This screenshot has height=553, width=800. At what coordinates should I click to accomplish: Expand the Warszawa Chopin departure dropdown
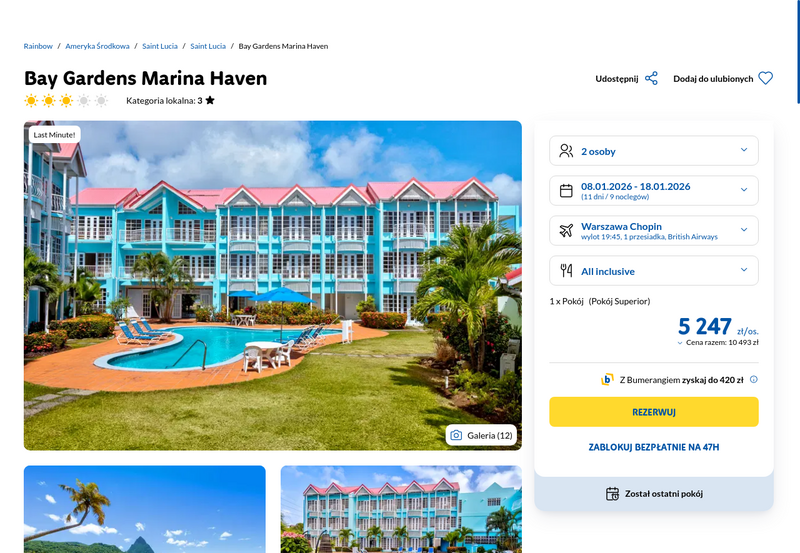coord(654,231)
